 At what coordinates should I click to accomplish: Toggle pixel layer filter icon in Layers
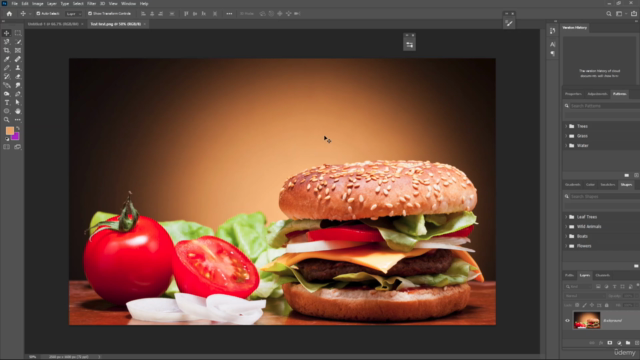coord(598,287)
